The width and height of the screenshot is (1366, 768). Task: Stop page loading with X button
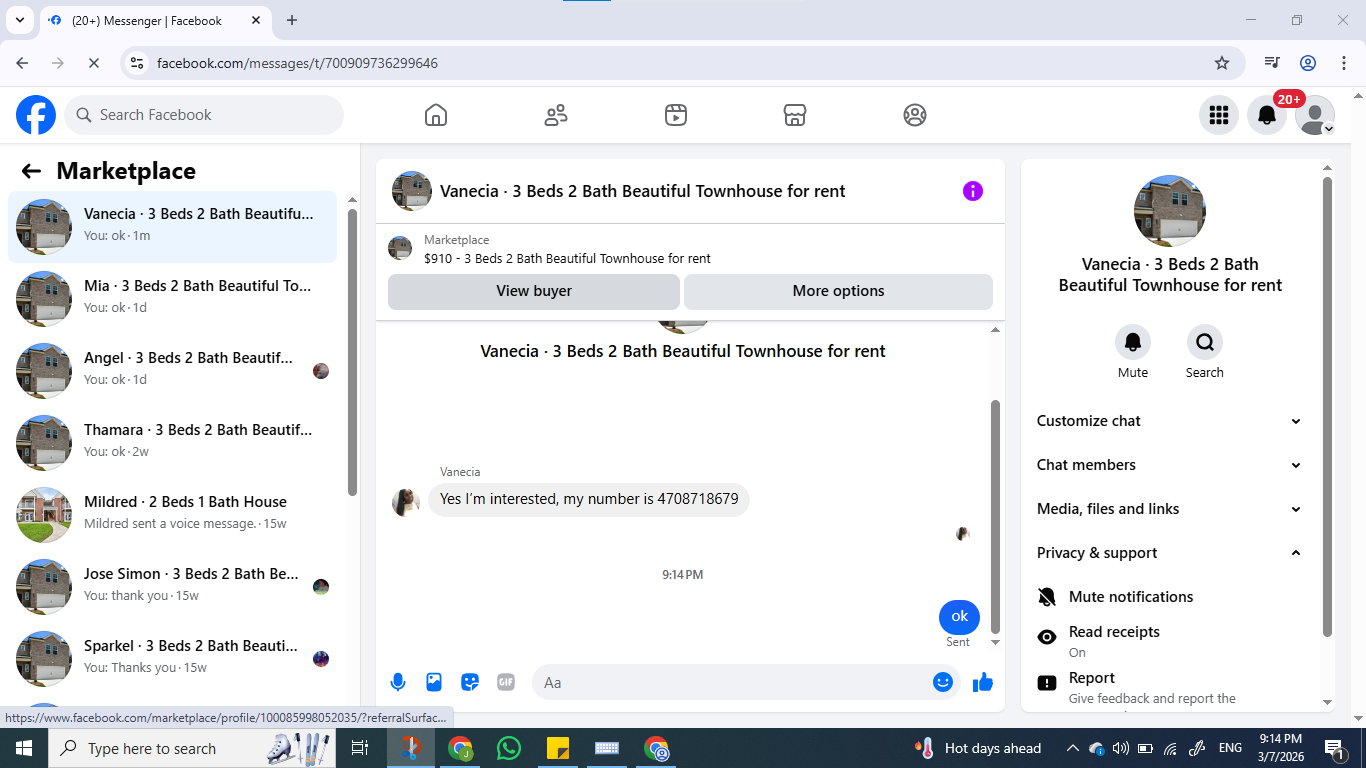pyautogui.click(x=93, y=63)
